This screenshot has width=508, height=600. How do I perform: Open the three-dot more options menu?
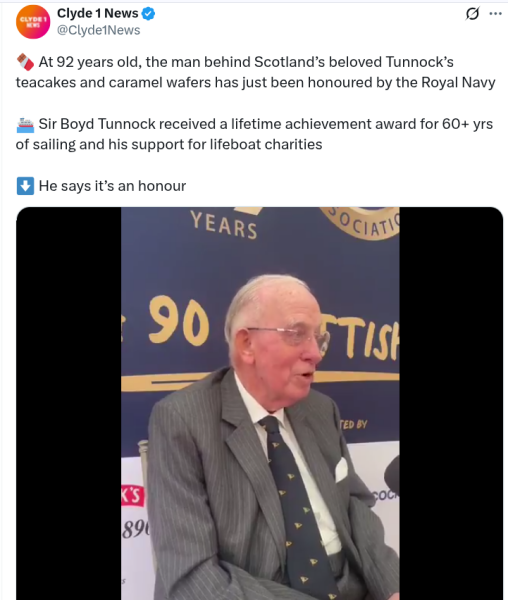(495, 14)
